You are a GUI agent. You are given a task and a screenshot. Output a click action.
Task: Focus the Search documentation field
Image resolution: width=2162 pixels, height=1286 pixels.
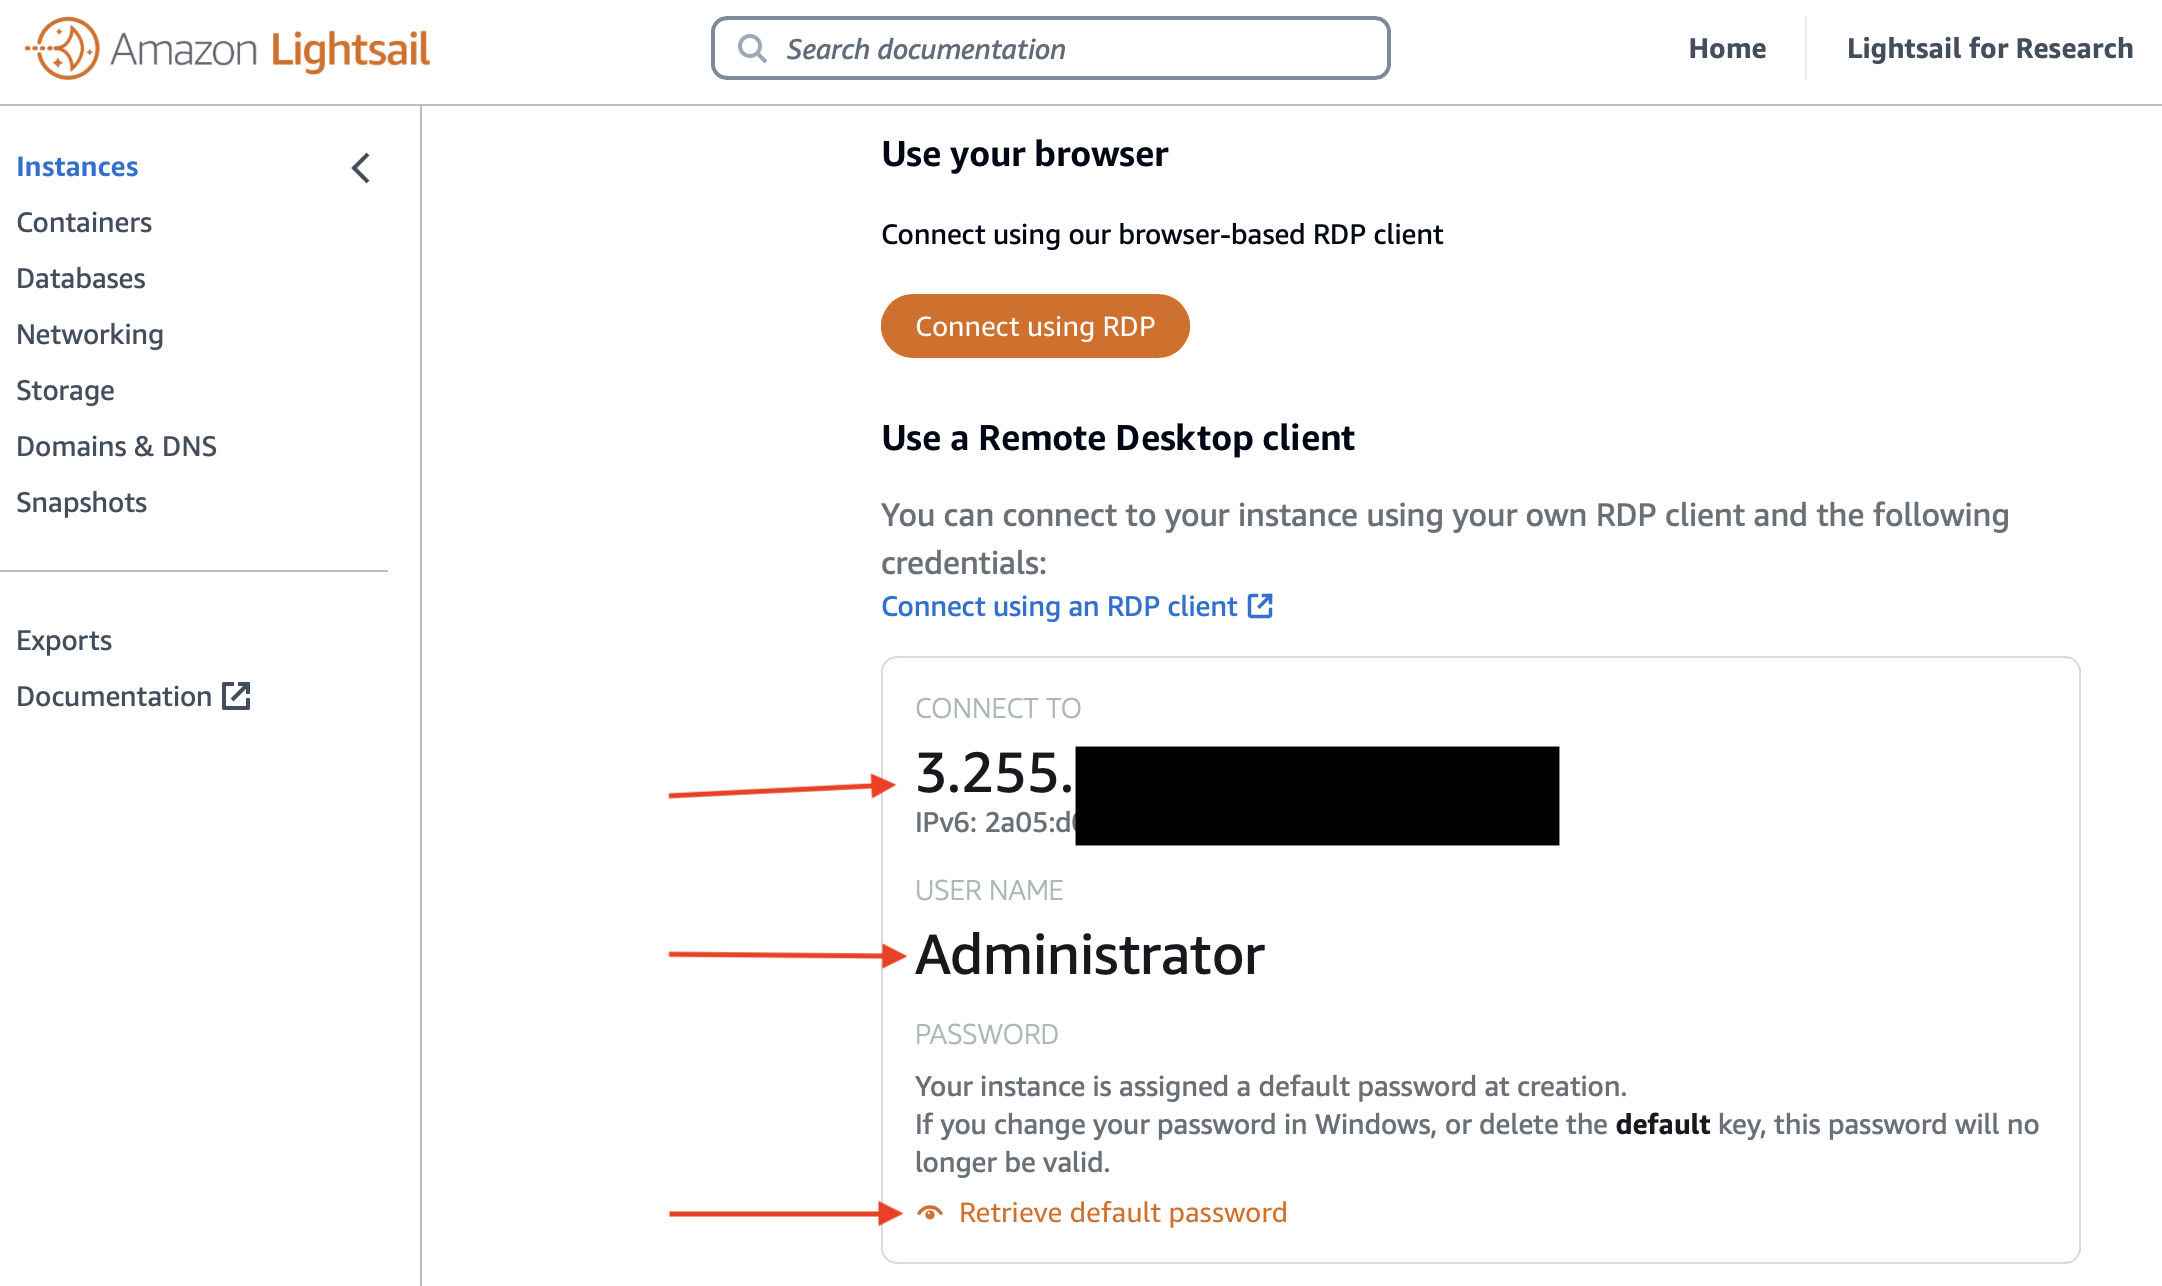(x=1050, y=48)
